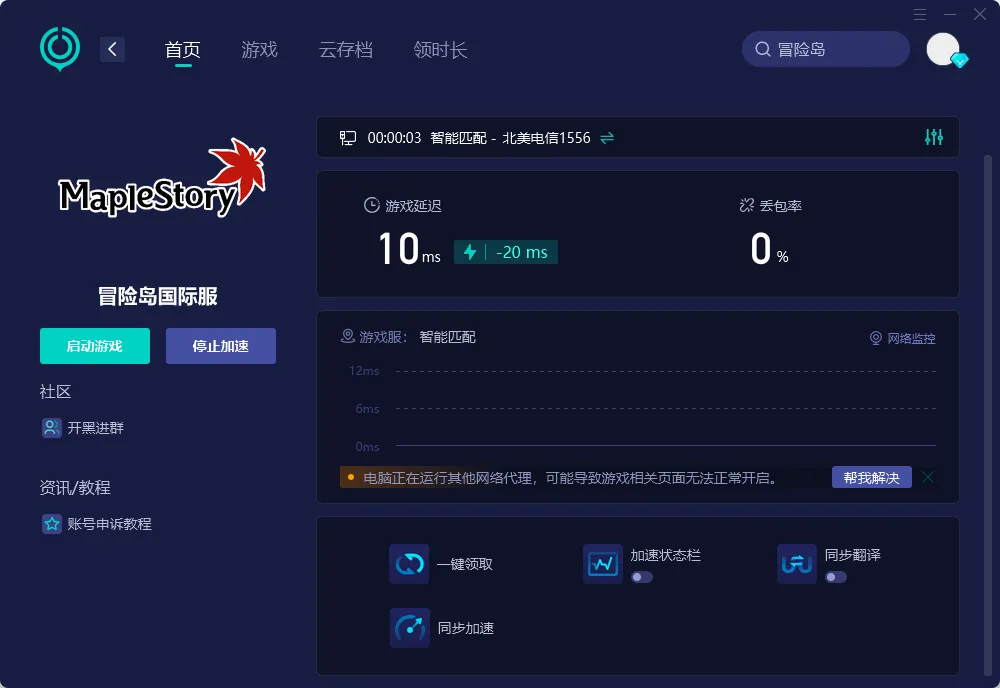Open the hamburger menu in title bar
This screenshot has width=1000, height=688.
point(920,14)
